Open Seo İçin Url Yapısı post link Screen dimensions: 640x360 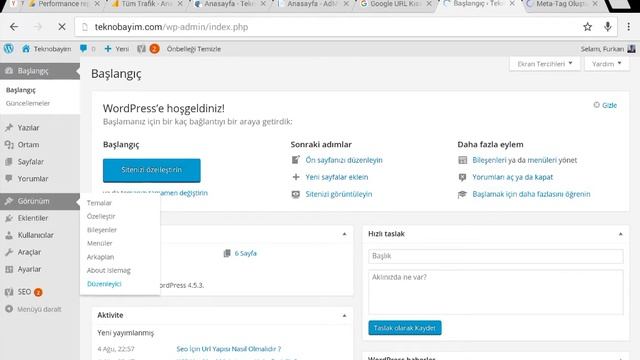pyautogui.click(x=229, y=349)
